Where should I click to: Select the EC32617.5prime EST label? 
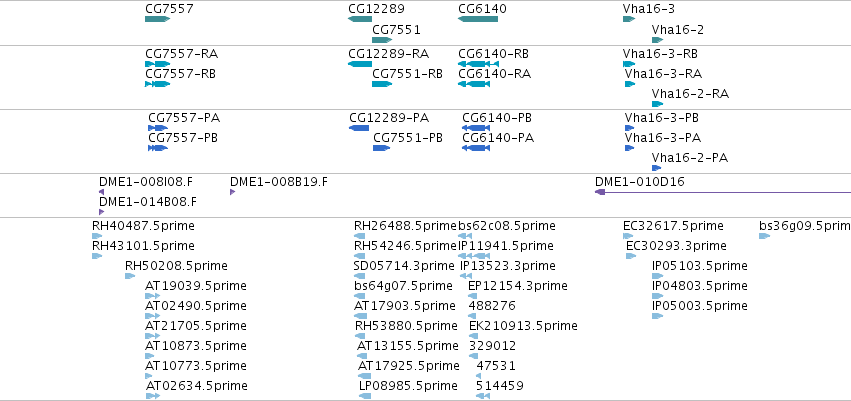tap(673, 226)
